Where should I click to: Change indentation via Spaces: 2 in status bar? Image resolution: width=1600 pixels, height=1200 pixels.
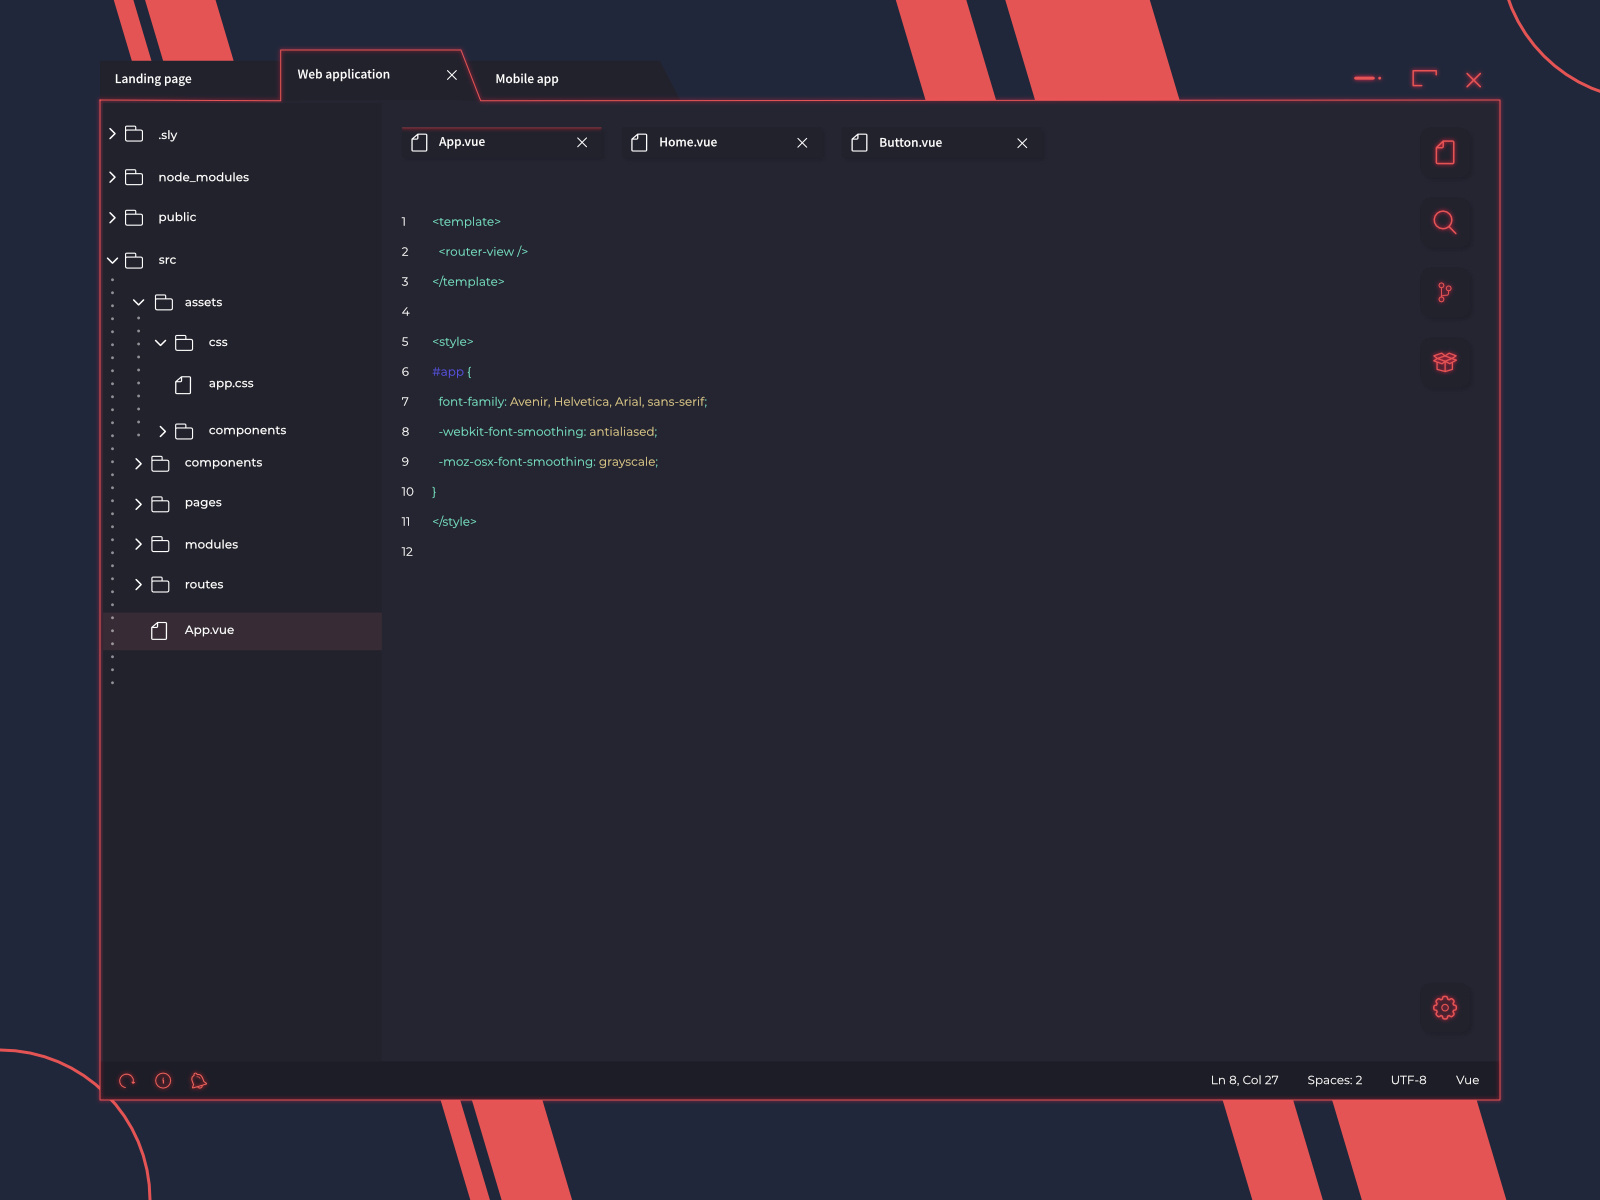[1334, 1080]
